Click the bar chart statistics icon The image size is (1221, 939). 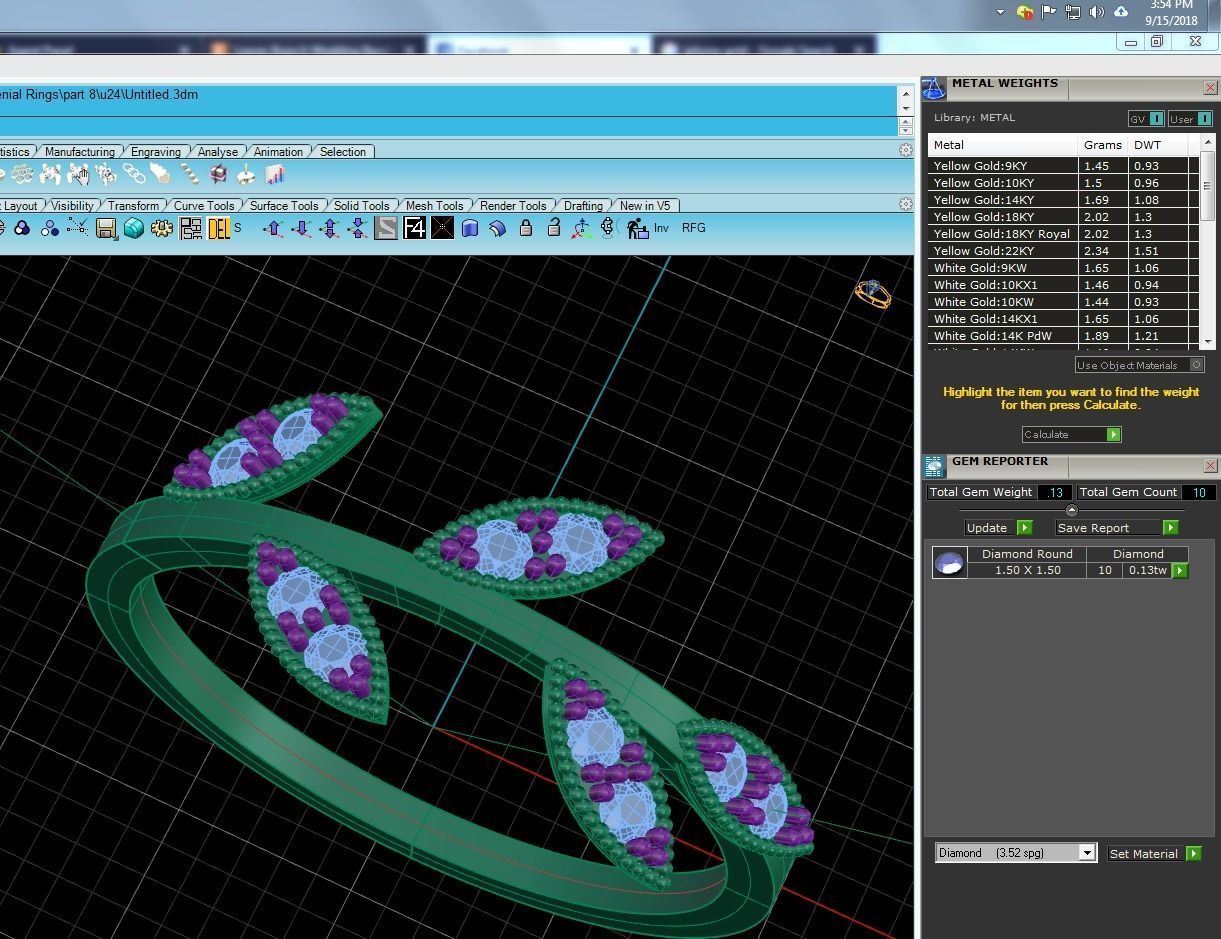[274, 175]
